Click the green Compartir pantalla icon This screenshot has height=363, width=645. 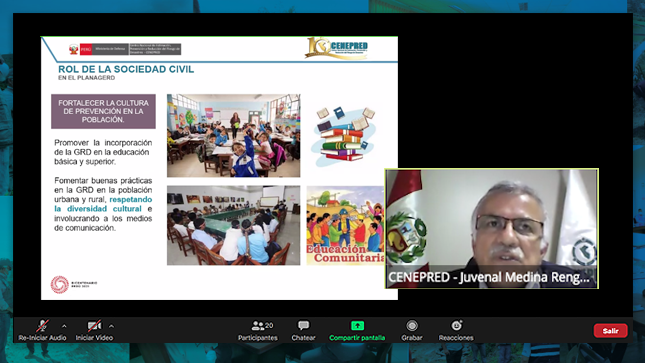357,326
